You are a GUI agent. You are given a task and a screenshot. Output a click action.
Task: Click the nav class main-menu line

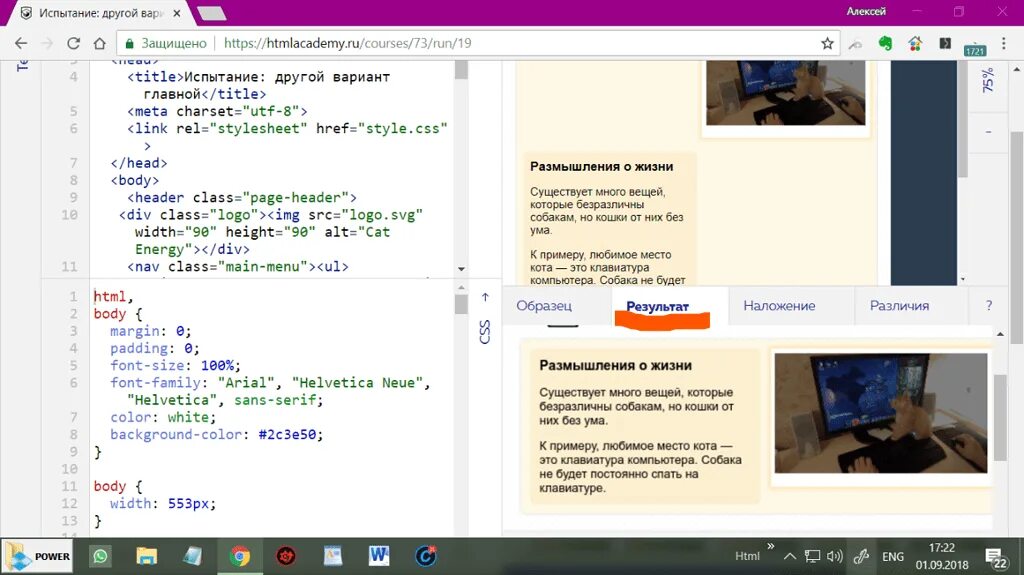pyautogui.click(x=238, y=267)
